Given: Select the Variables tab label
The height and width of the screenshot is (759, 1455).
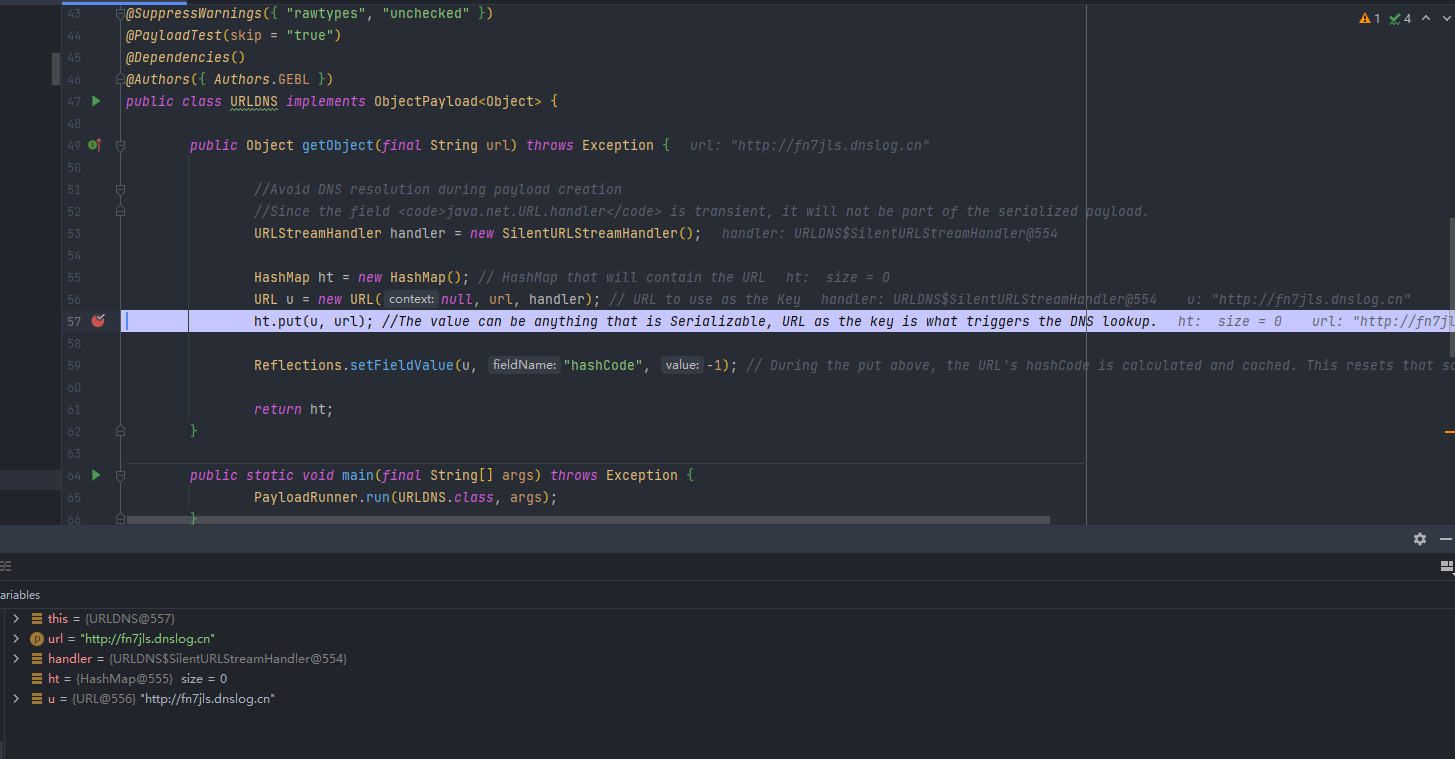Looking at the screenshot, I should point(20,595).
